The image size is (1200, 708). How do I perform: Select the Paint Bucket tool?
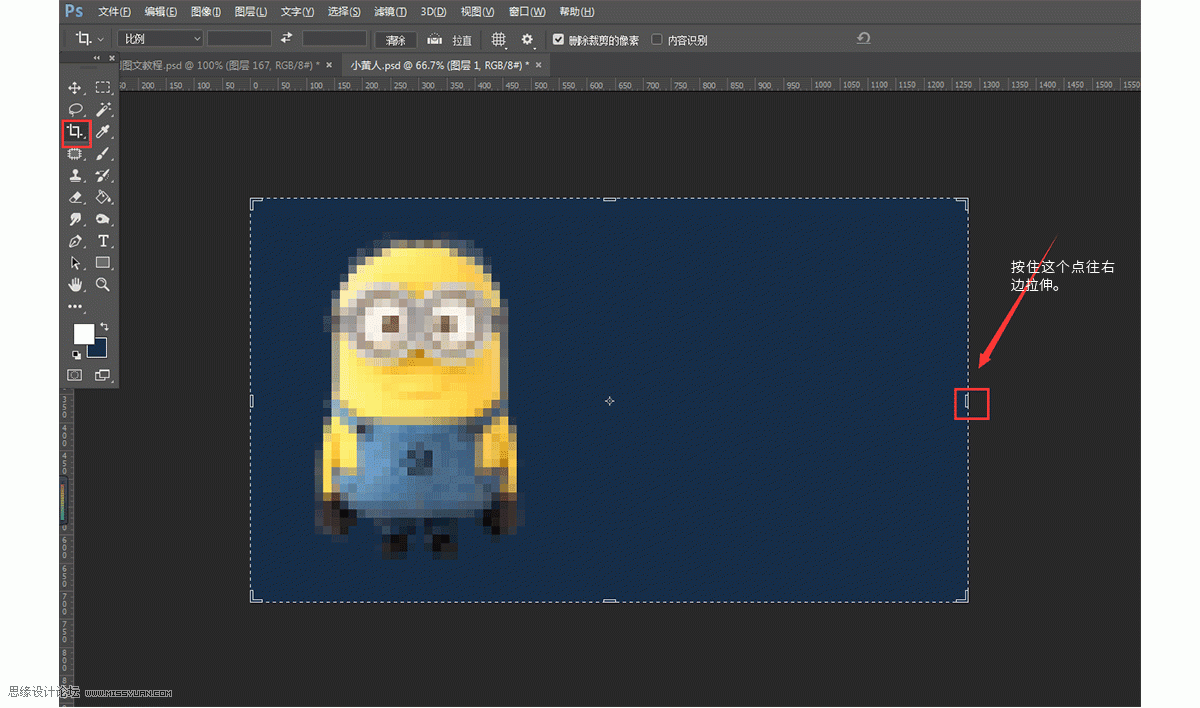[x=103, y=198]
